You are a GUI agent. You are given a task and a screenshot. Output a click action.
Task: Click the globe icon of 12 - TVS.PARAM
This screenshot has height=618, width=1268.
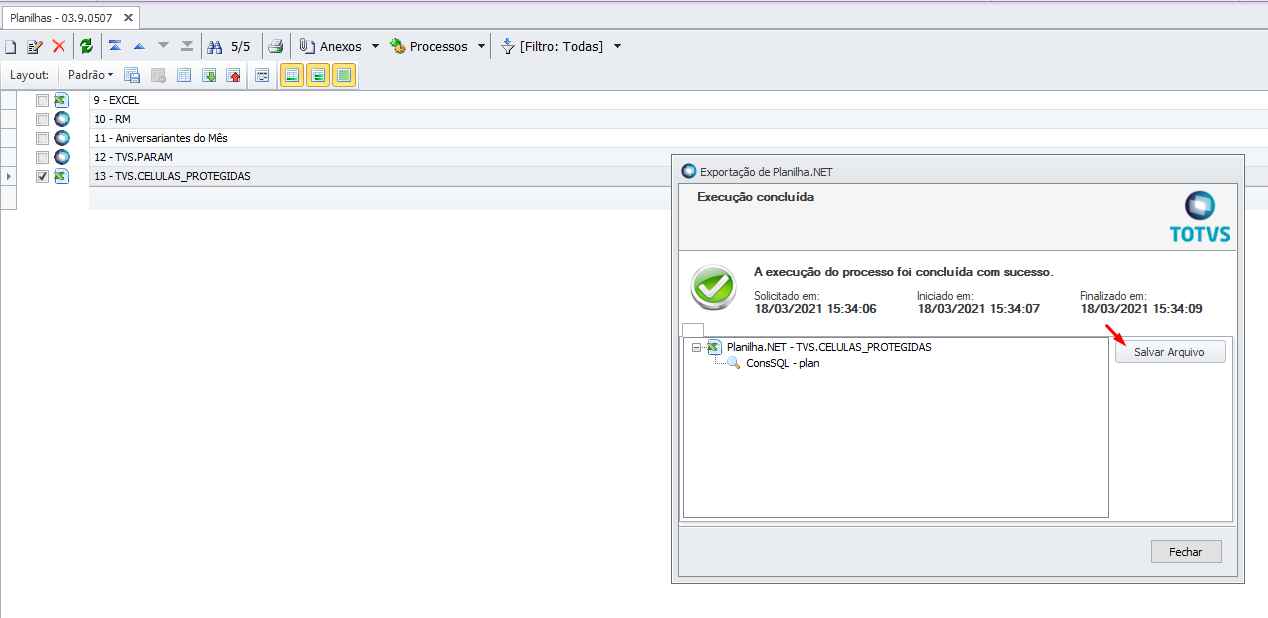tap(62, 157)
